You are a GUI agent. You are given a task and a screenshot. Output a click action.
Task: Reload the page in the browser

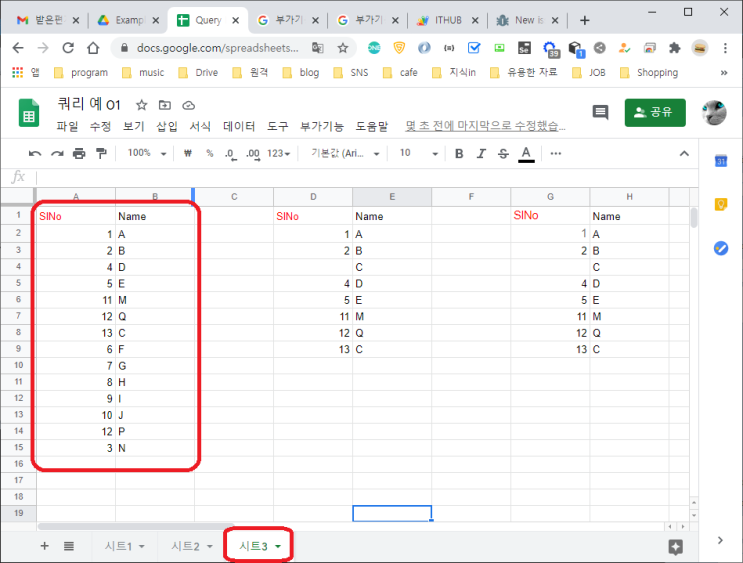coord(68,48)
